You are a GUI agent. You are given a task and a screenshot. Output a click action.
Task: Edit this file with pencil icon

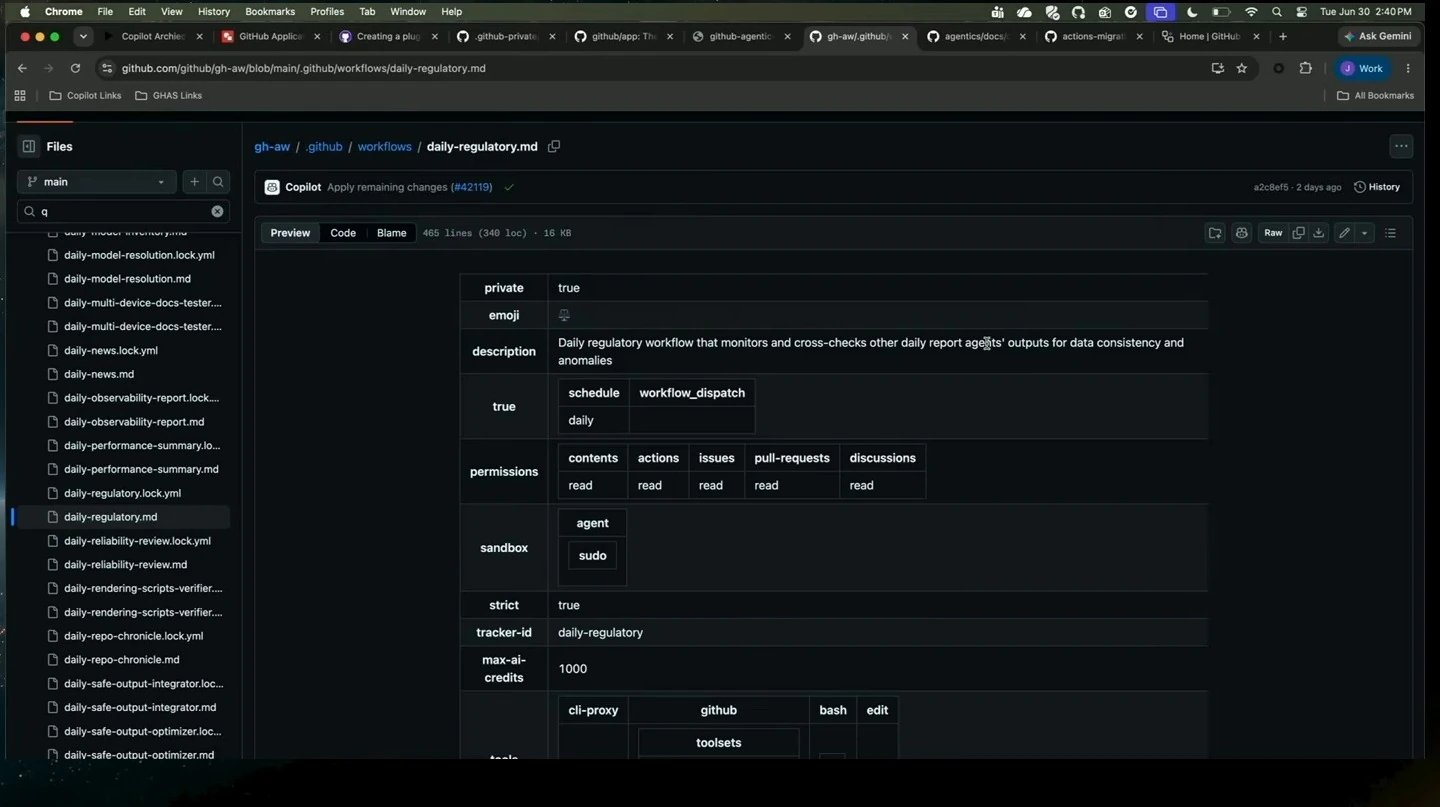1345,233
